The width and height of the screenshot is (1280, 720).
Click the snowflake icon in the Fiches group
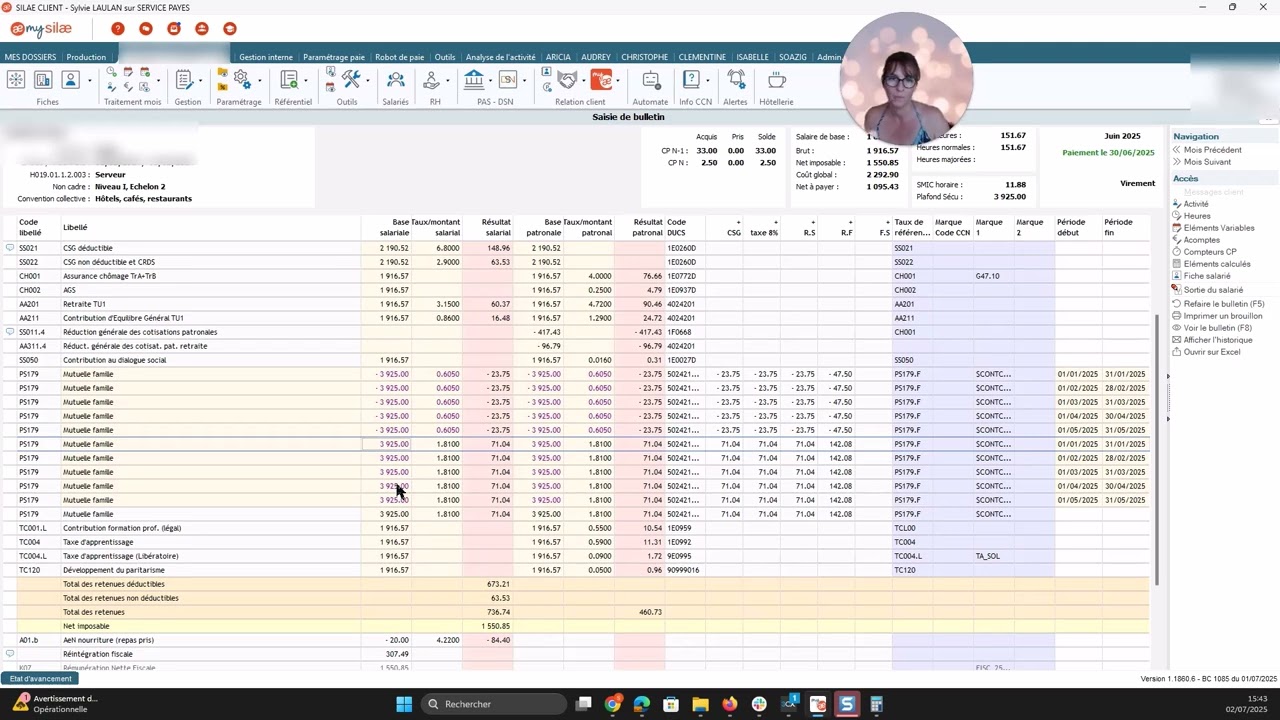16,80
